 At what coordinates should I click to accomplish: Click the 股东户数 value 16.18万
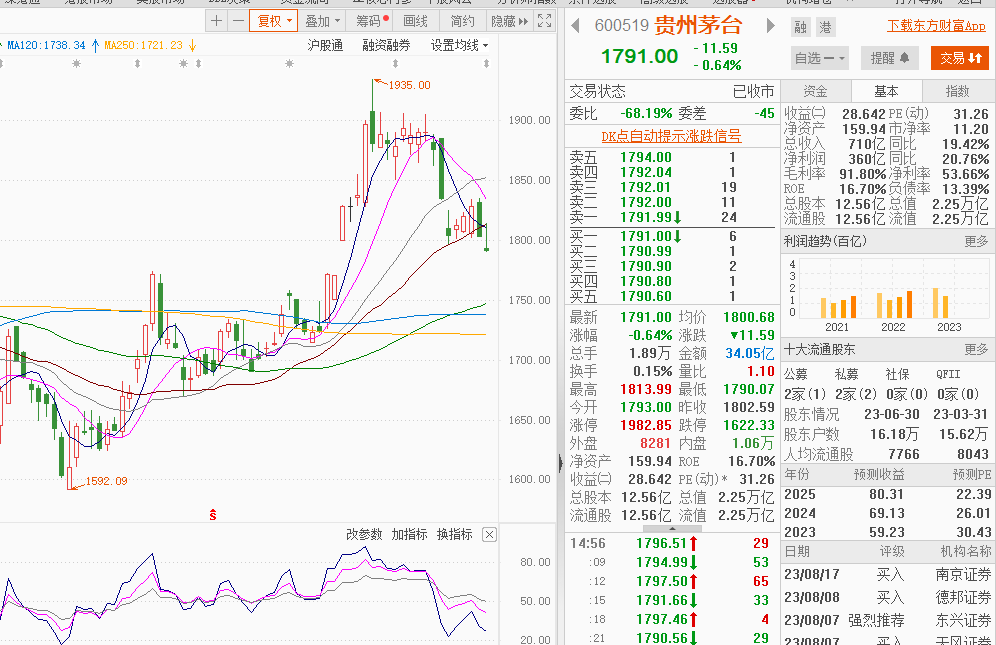click(x=895, y=435)
